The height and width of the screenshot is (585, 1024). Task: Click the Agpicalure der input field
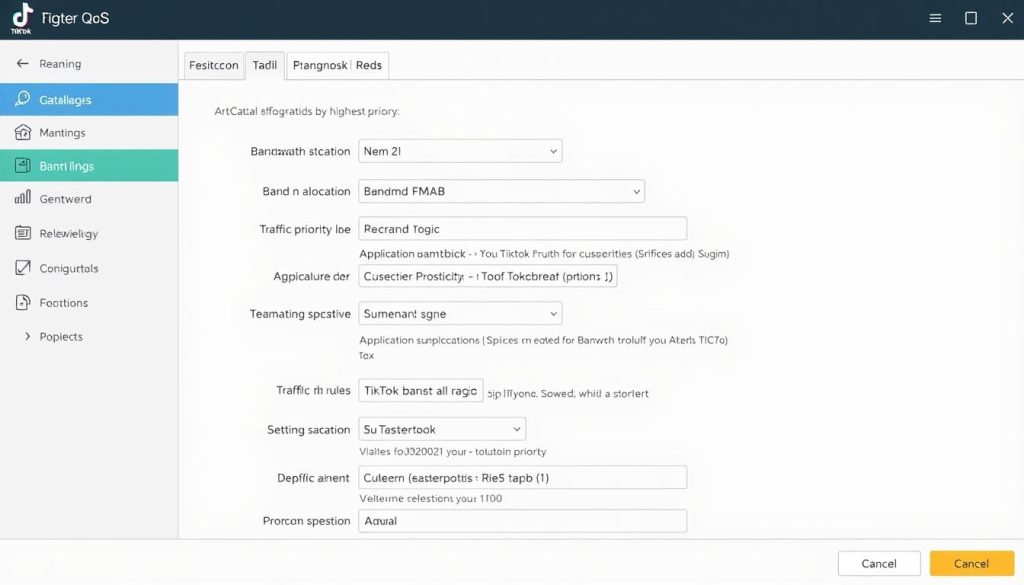[487, 276]
